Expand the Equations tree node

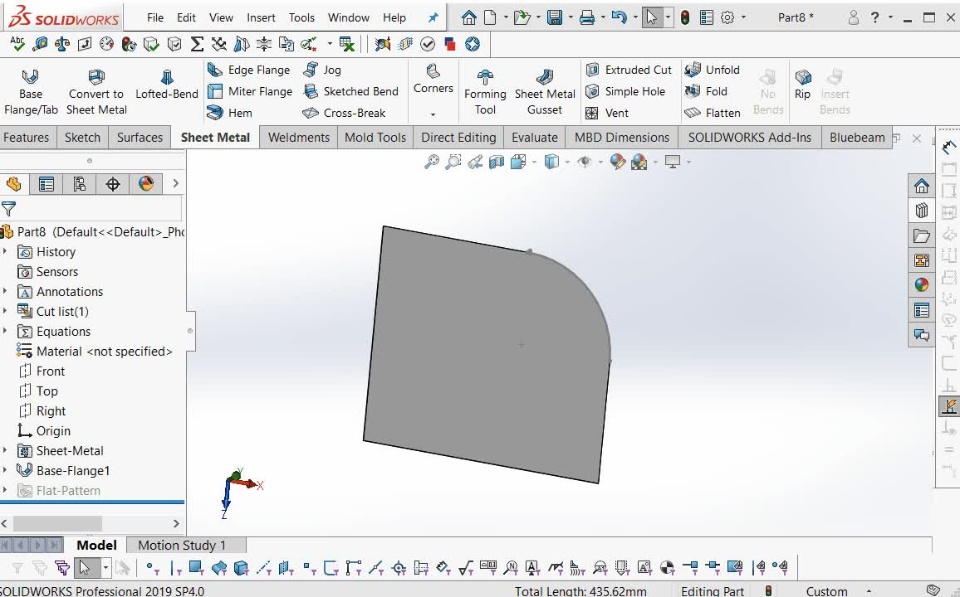tap(6, 331)
